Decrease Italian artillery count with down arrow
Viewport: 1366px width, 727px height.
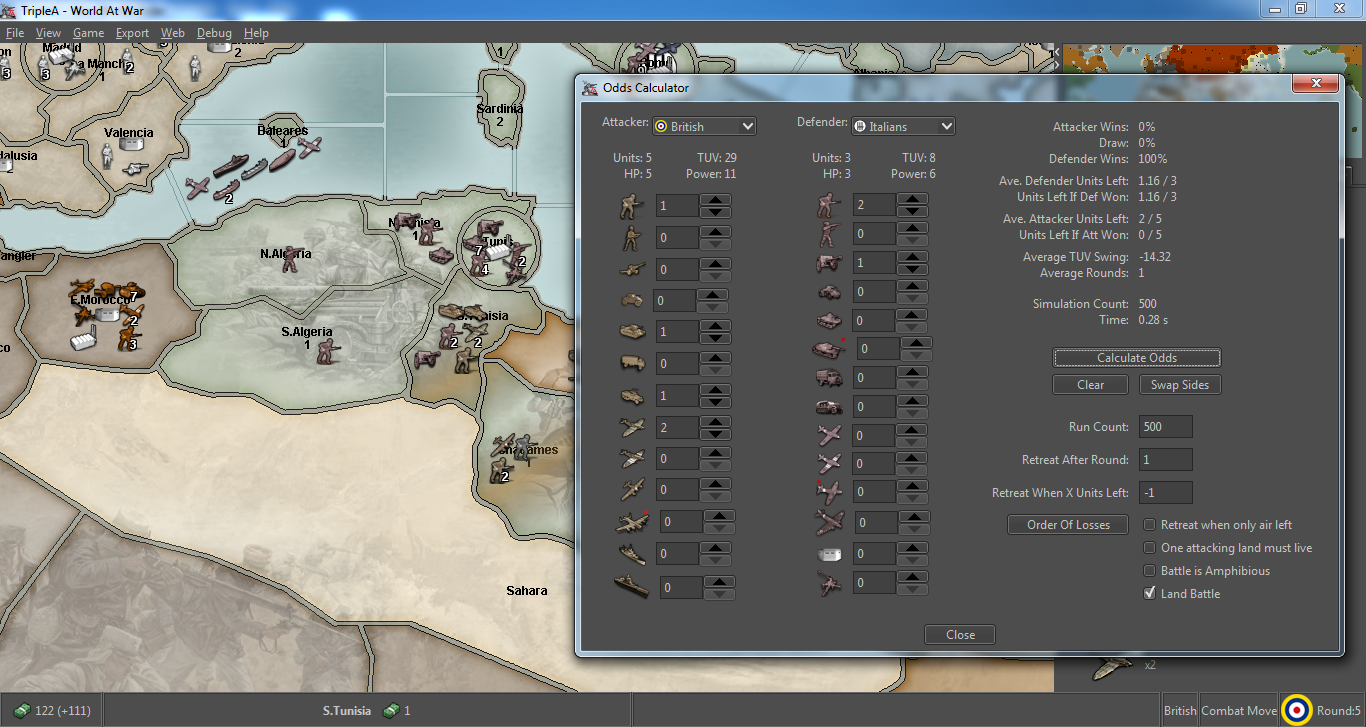pyautogui.click(x=912, y=269)
